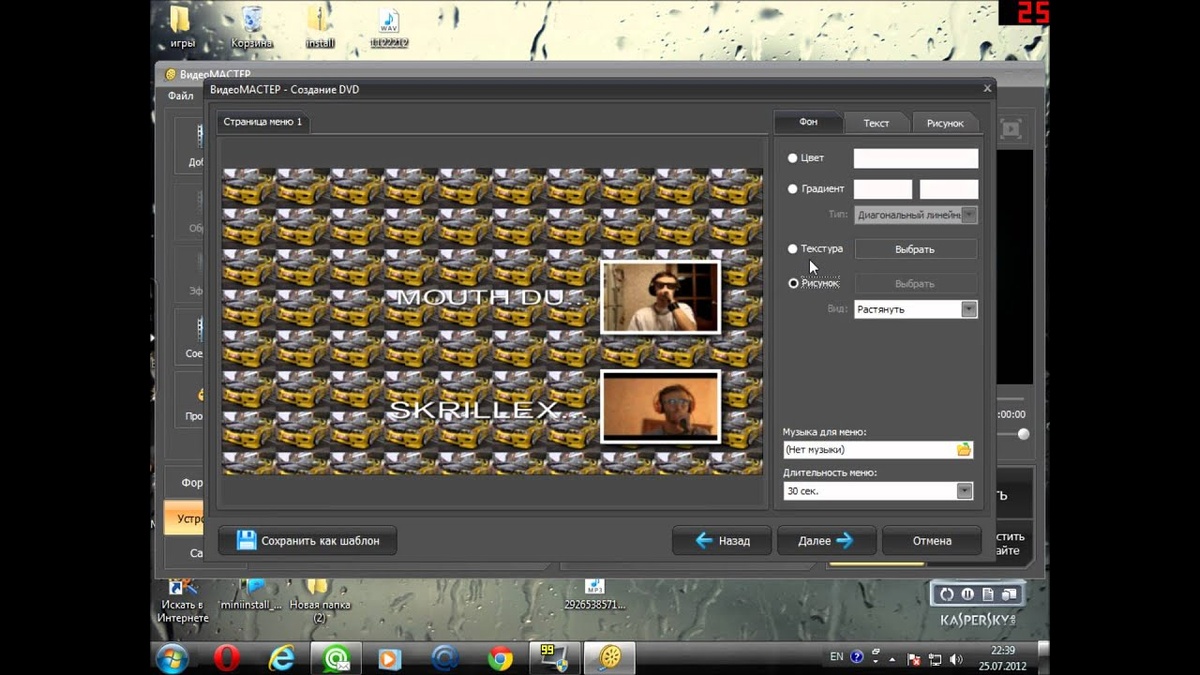
Task: Click the blue help tray icon
Action: [857, 657]
